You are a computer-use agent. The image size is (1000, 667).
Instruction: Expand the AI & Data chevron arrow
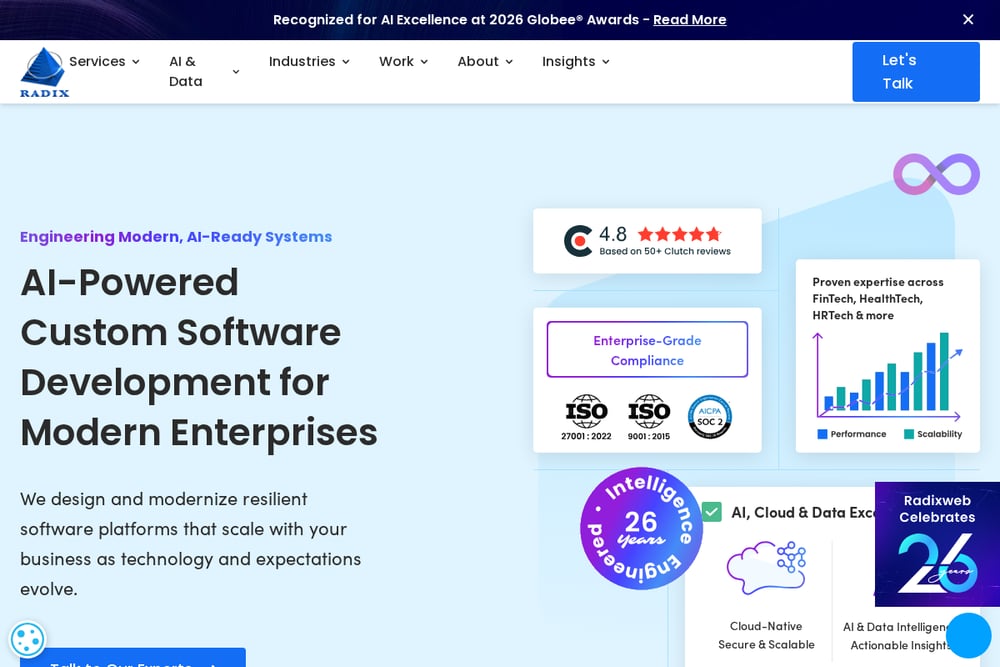(236, 71)
